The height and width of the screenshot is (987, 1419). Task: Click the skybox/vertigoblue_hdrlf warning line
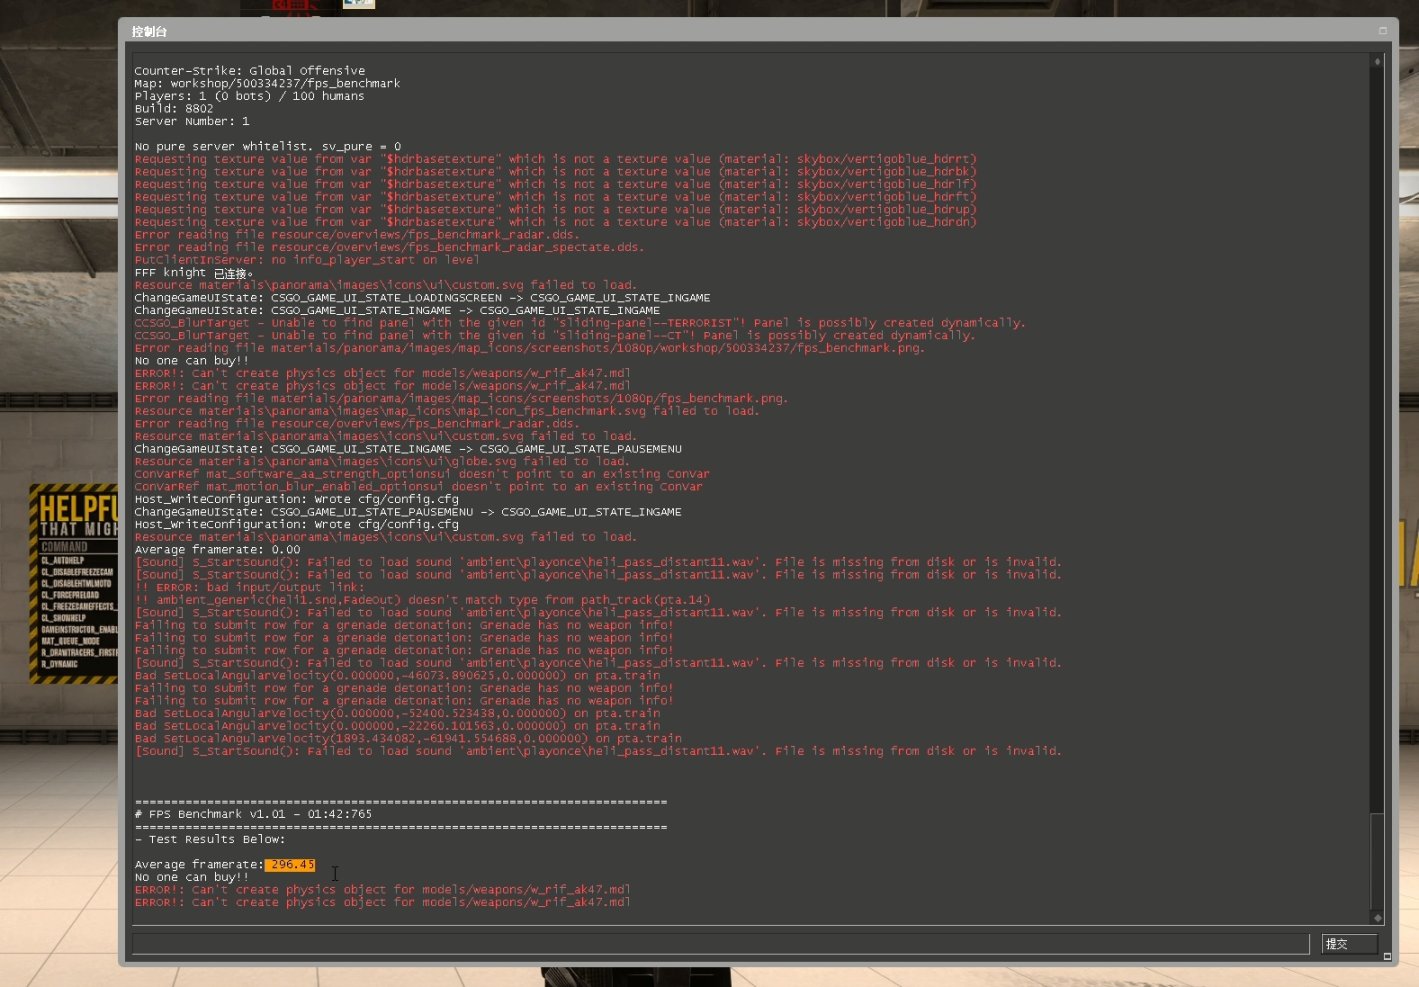(x=556, y=184)
